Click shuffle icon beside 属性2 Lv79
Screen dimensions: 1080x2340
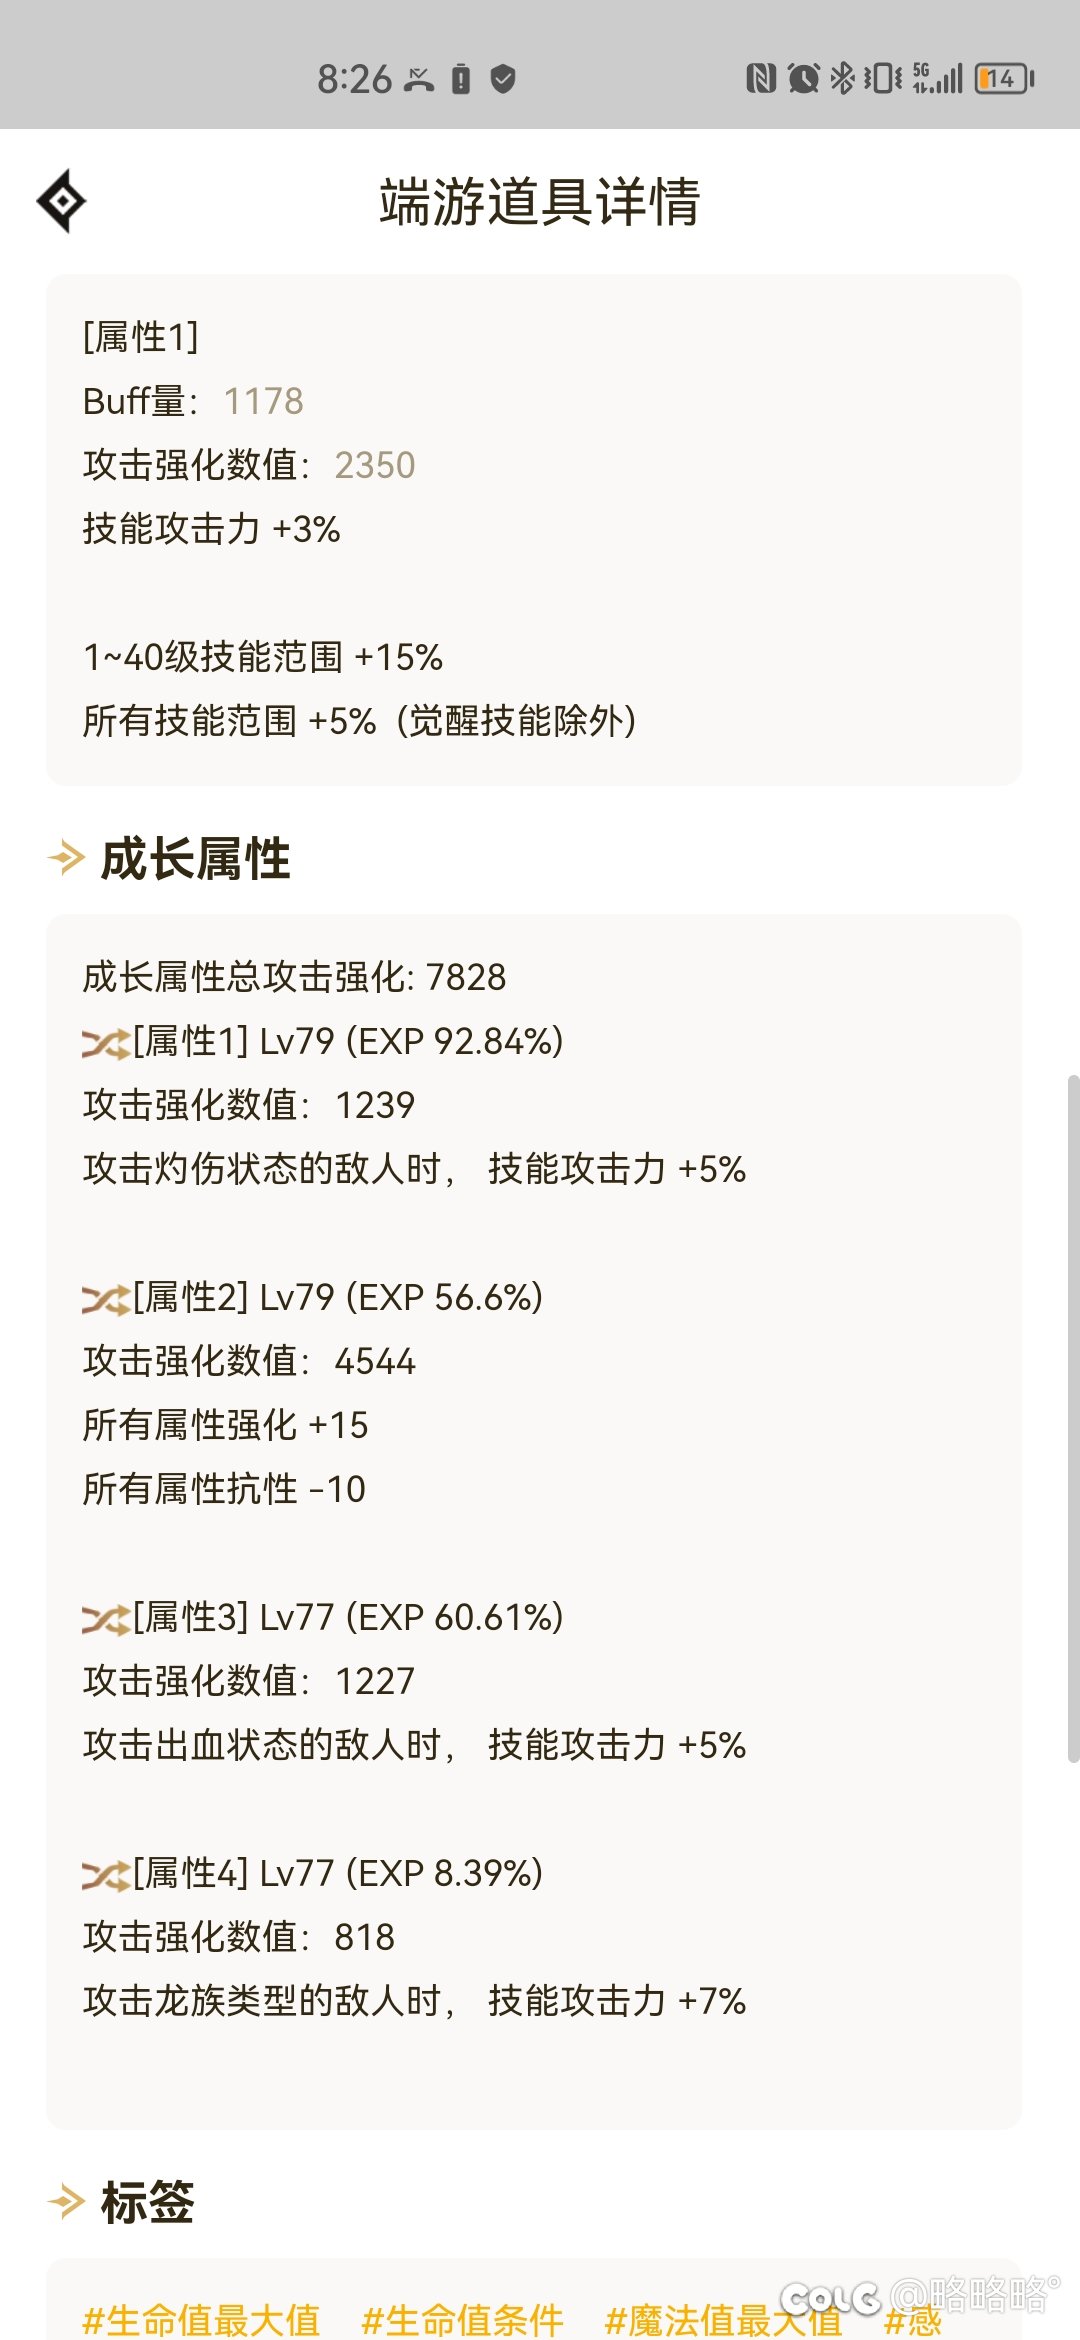coord(105,1300)
